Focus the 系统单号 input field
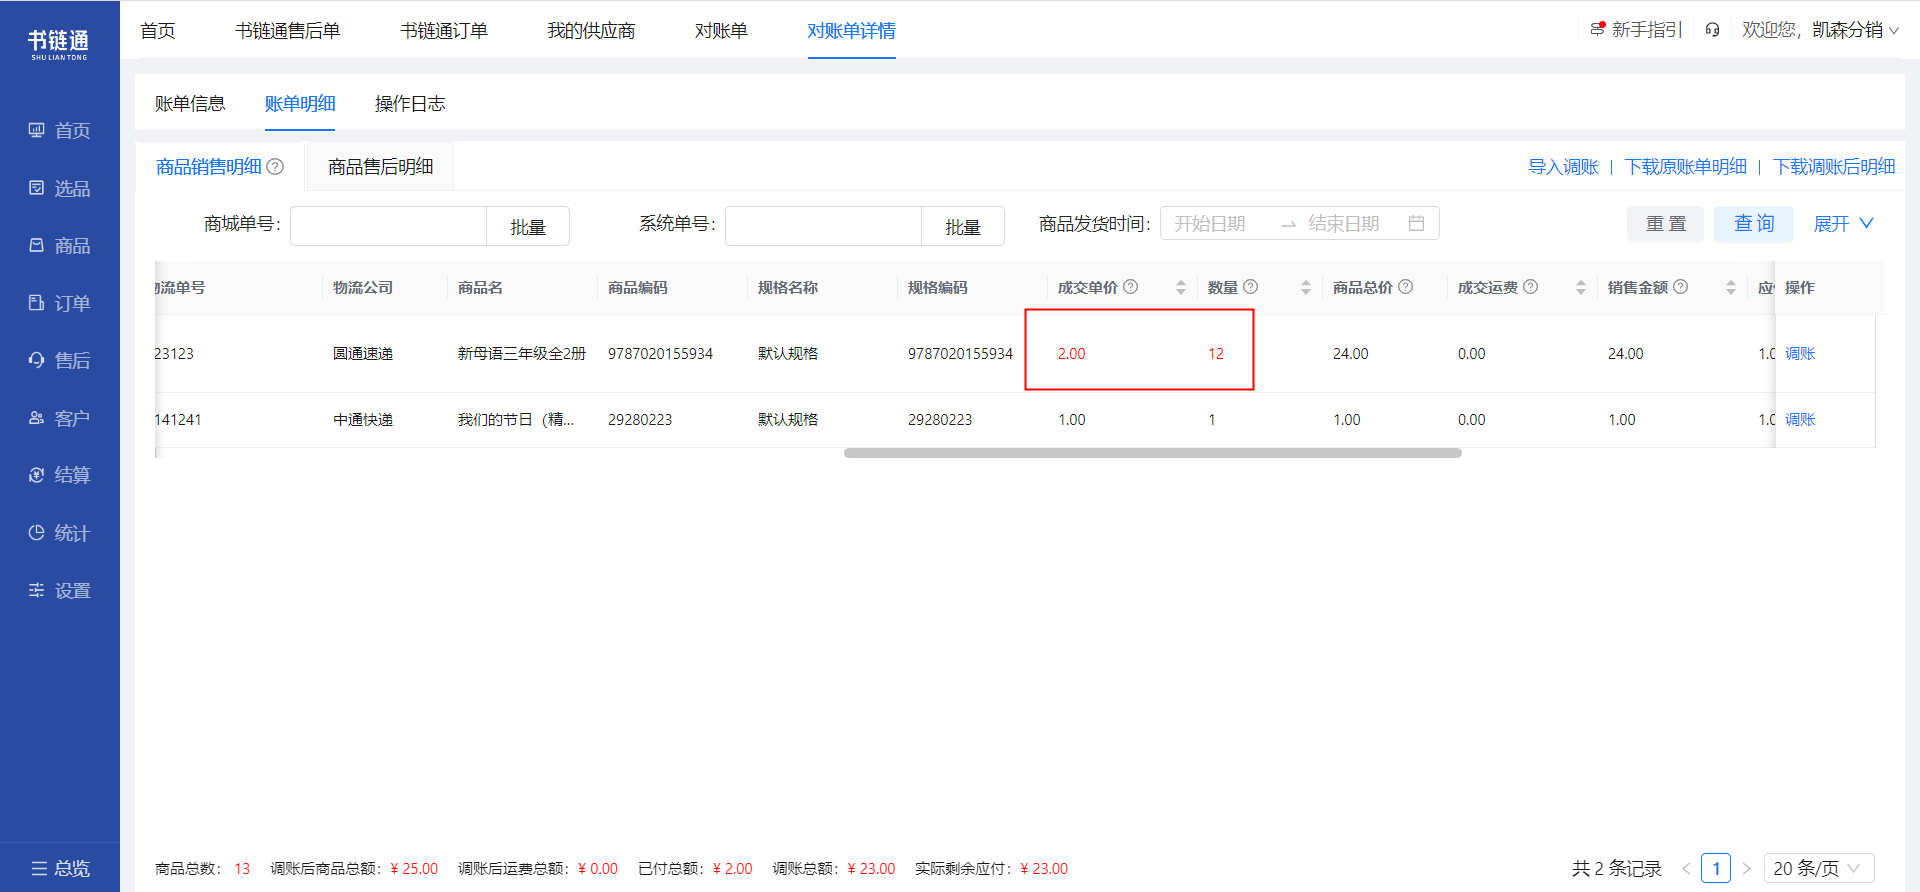Image resolution: width=1920 pixels, height=892 pixels. tap(823, 226)
